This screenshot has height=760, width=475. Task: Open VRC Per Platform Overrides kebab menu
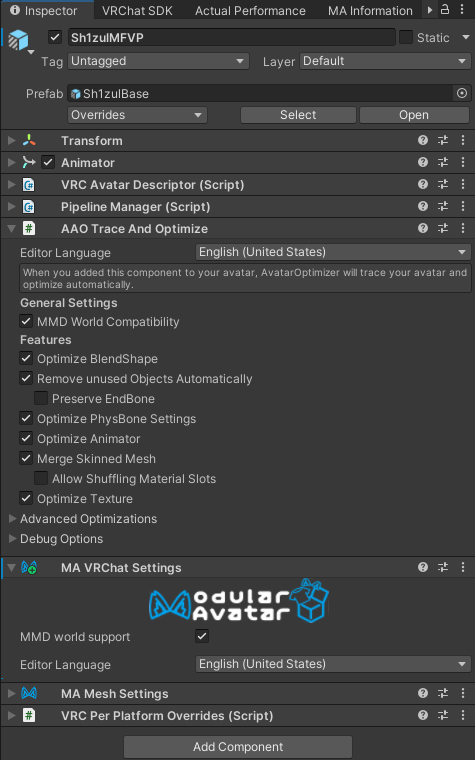point(462,715)
